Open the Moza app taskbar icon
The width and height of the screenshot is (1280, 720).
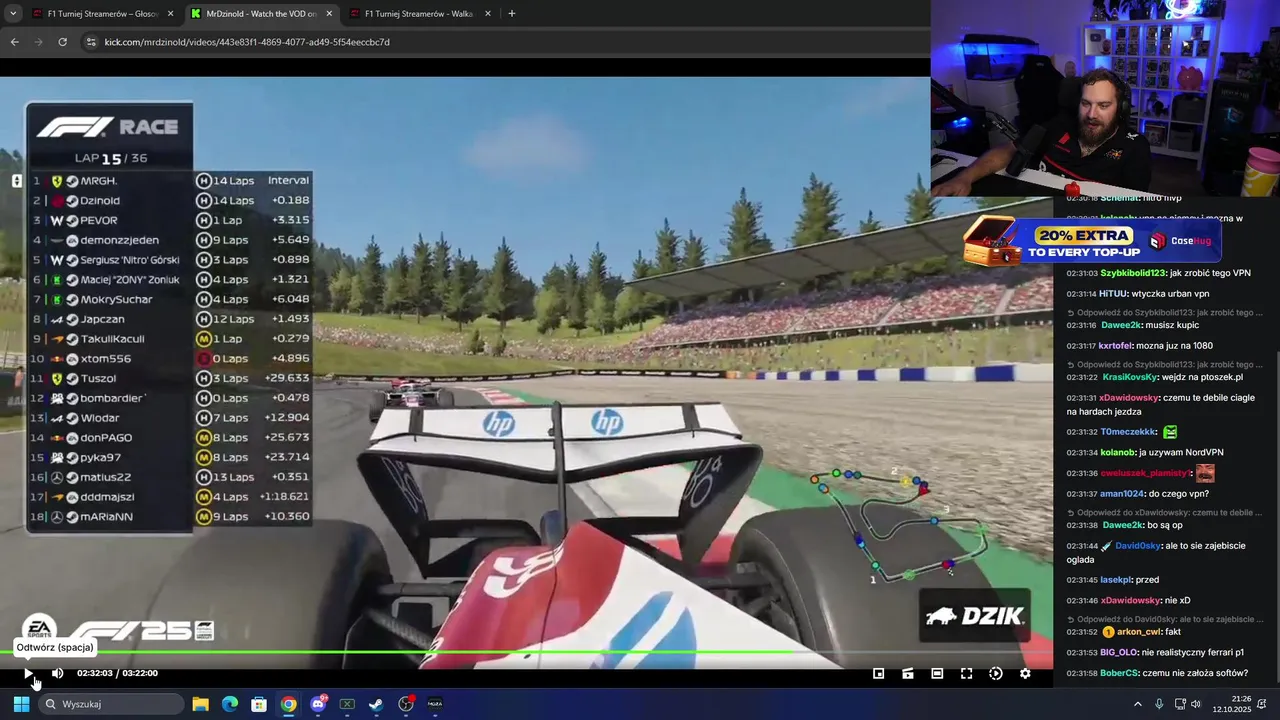[x=435, y=704]
